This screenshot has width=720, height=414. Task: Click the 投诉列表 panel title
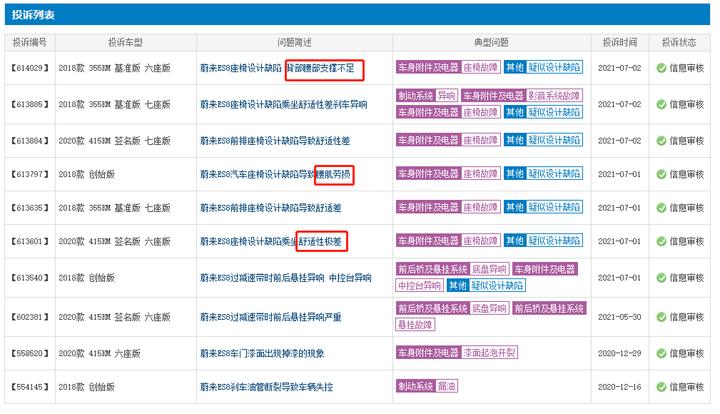33,15
